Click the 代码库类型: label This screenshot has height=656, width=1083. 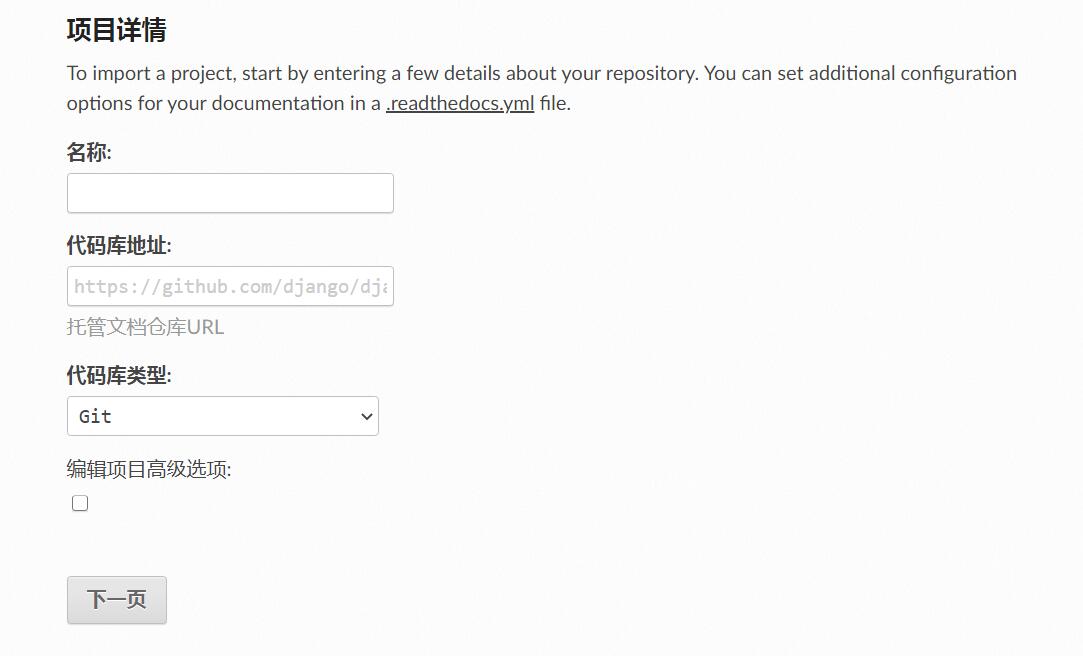119,376
